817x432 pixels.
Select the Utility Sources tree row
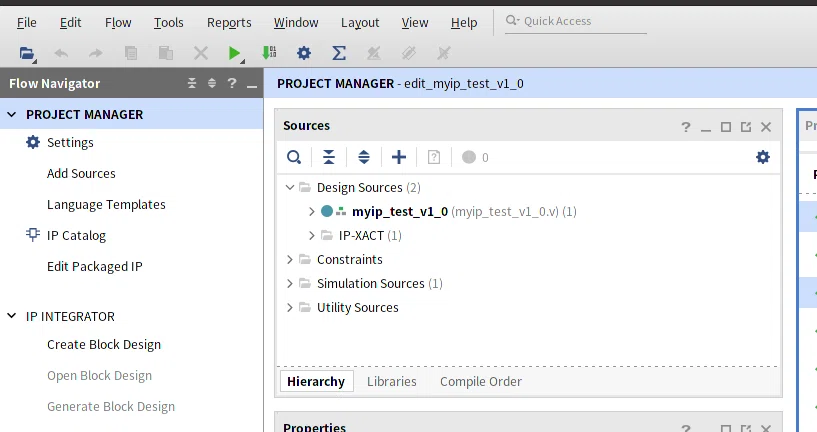(x=349, y=307)
